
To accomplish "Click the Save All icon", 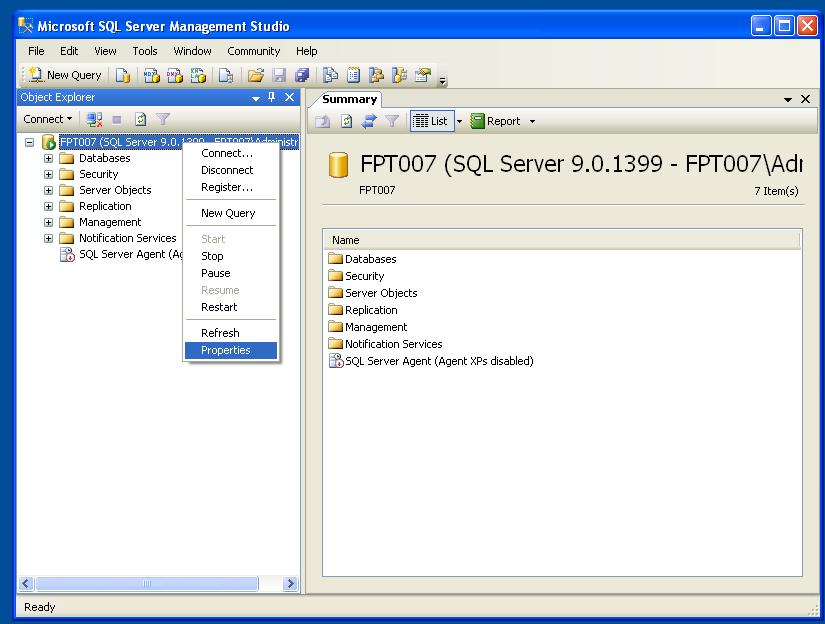I will click(302, 75).
